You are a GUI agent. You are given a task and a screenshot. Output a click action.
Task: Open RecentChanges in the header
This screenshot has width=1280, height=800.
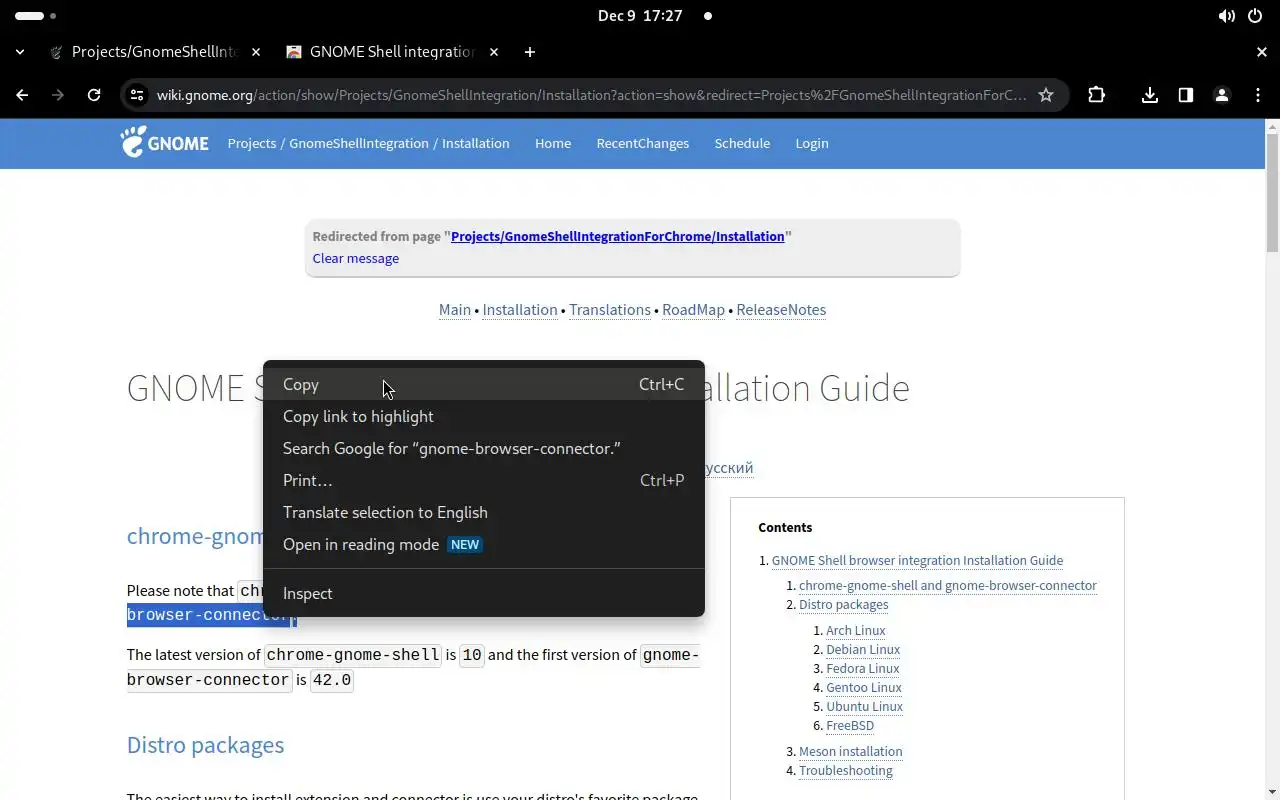pos(643,143)
